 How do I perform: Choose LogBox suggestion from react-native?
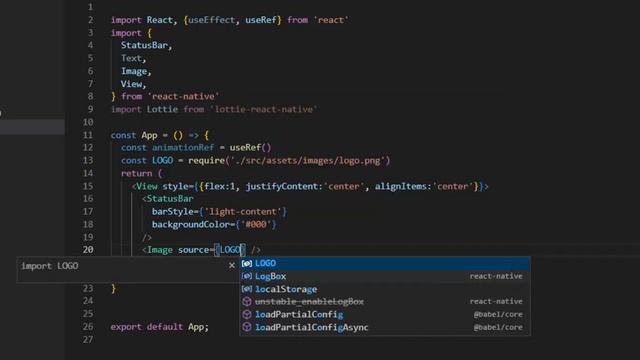point(385,276)
